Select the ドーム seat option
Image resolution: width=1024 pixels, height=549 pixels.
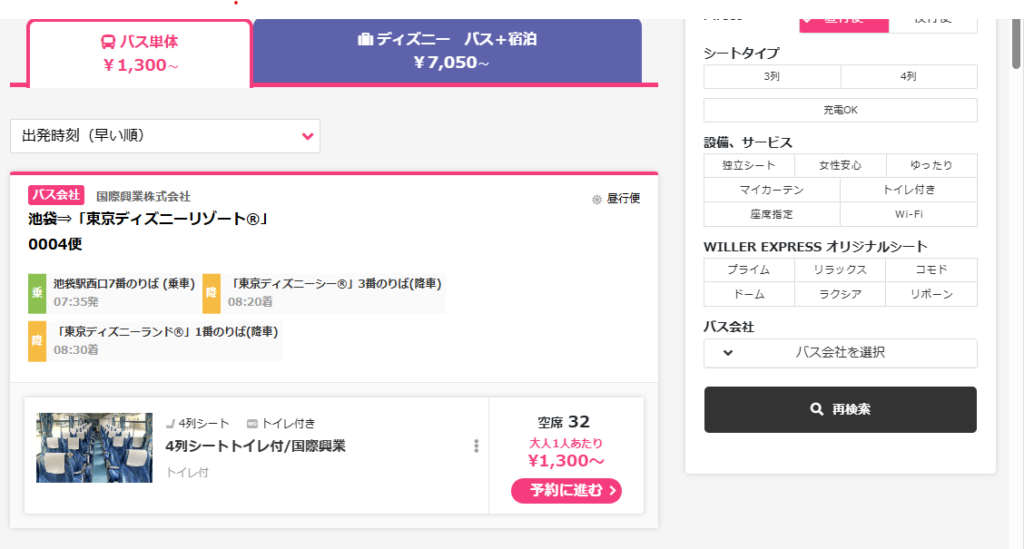tap(749, 294)
